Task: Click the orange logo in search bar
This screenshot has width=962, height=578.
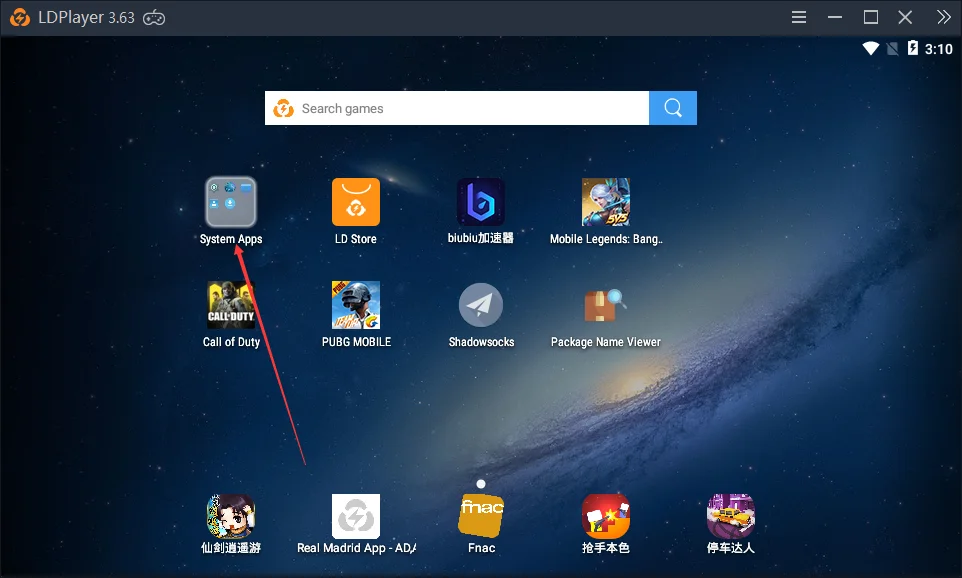Action: tap(283, 108)
